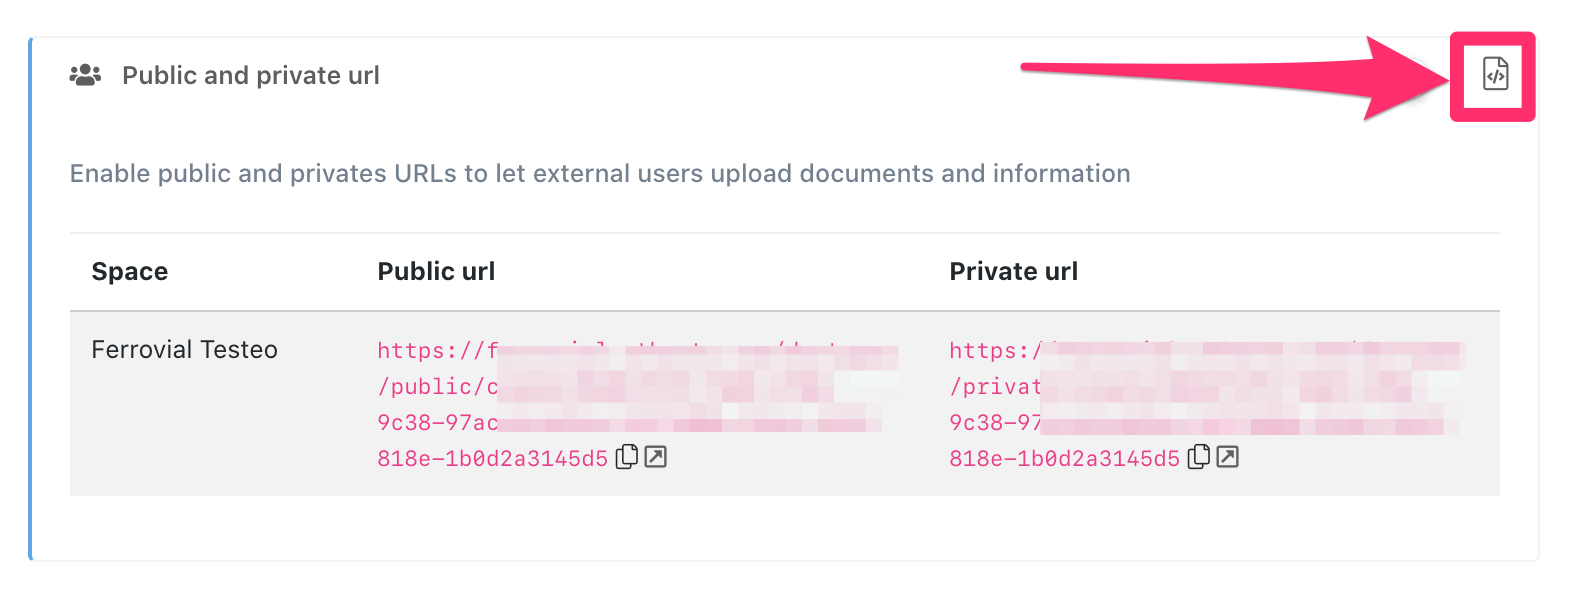The image size is (1588, 596).
Task: Click the '/public/c' line of public url
Action: click(x=437, y=387)
